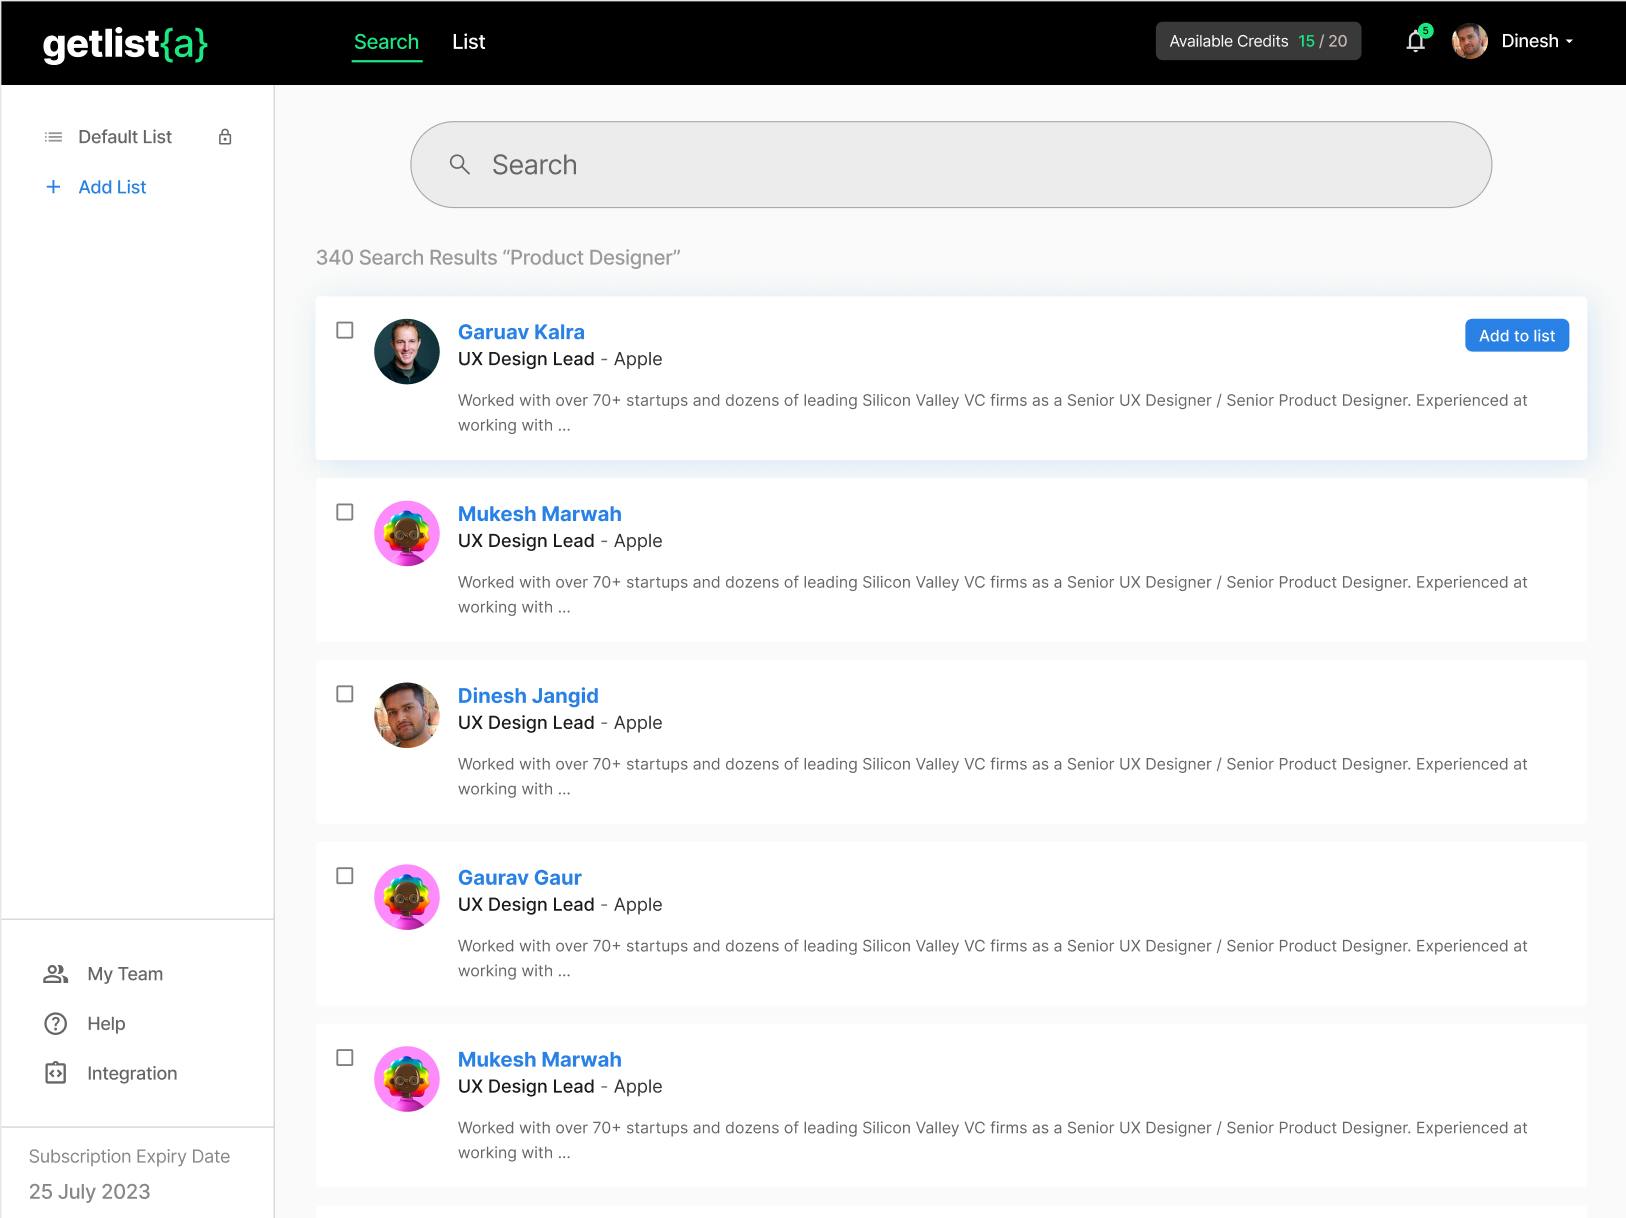Expand the Dinesh user account dropdown
Screen dimensions: 1626x1218
[x=1513, y=41]
